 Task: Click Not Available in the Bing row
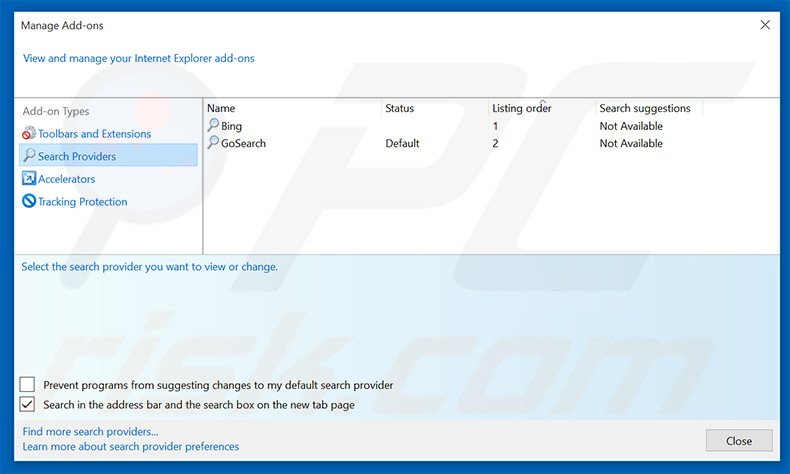tap(631, 126)
